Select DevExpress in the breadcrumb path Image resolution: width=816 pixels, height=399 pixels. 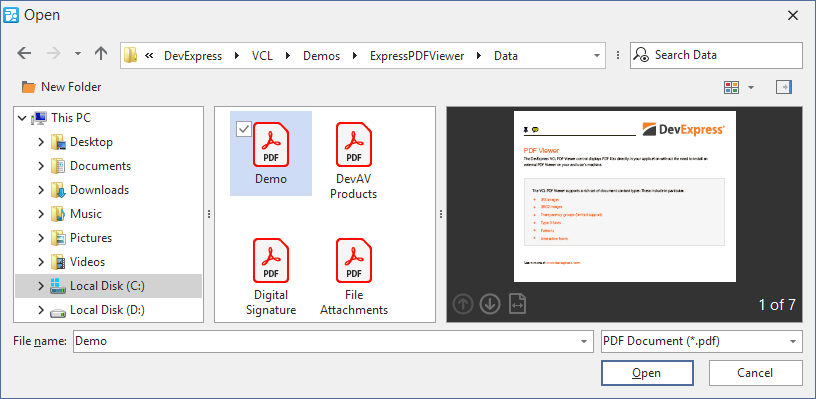[193, 56]
